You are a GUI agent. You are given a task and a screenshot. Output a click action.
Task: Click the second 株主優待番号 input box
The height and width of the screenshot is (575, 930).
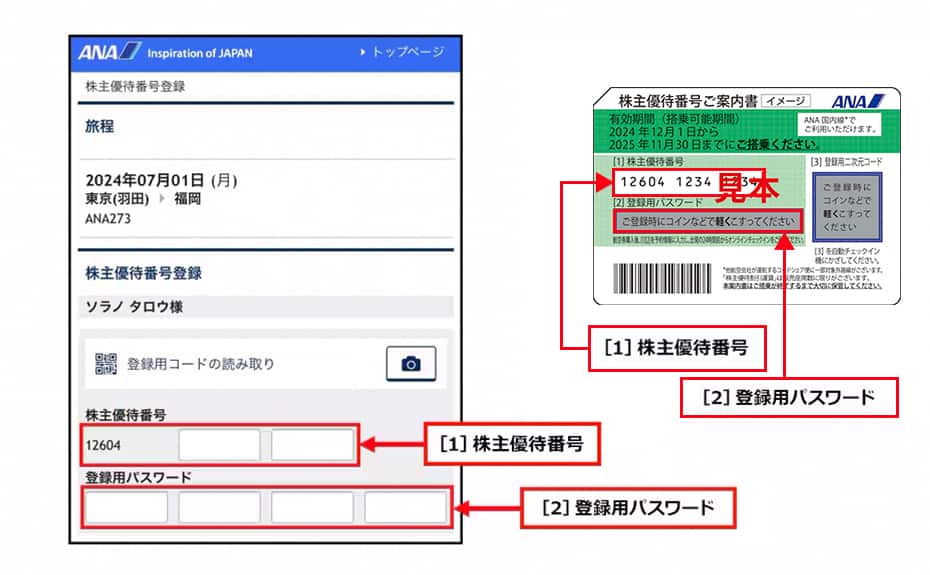[219, 445]
